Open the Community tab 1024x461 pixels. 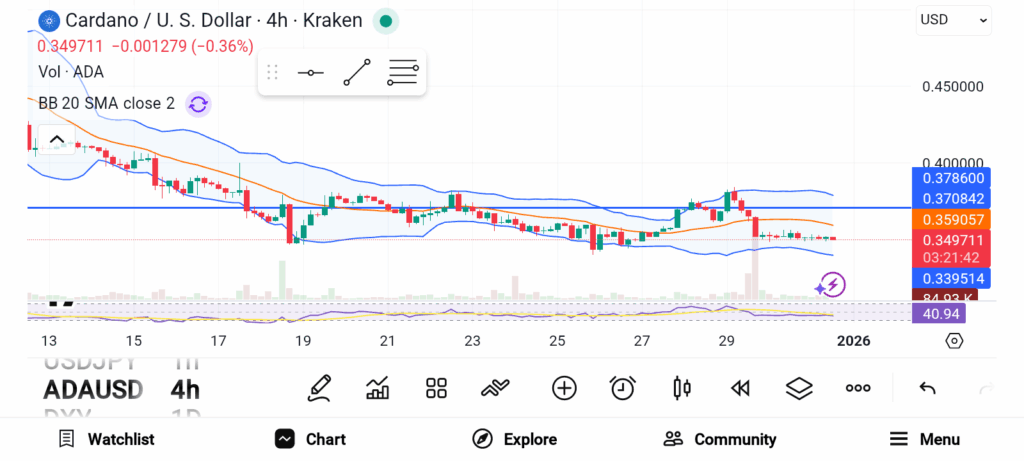[x=719, y=439]
